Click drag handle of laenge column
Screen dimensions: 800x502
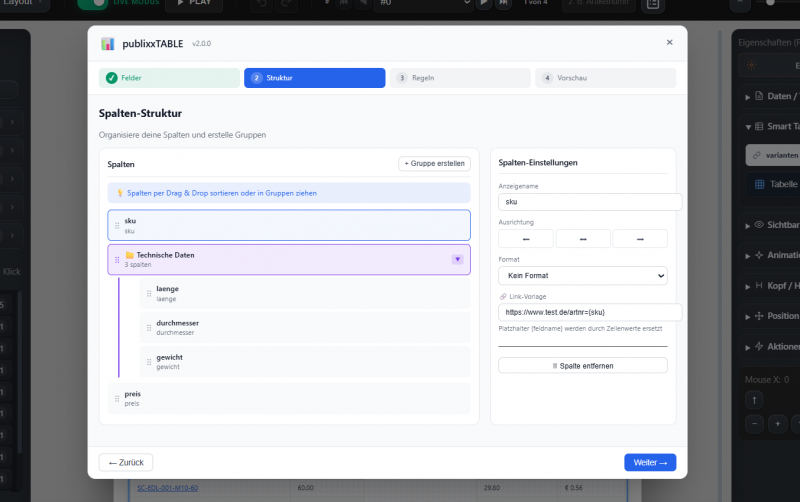pyautogui.click(x=149, y=293)
